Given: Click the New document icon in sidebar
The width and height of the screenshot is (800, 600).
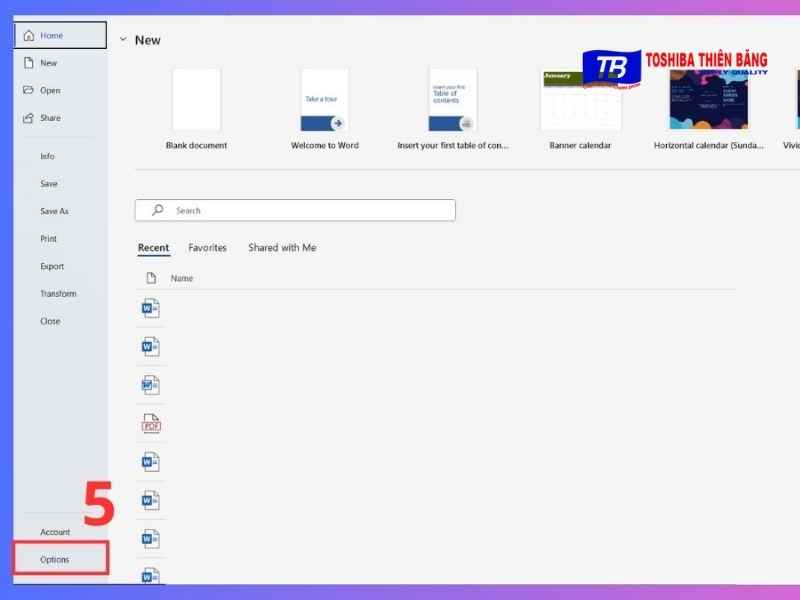Looking at the screenshot, I should pos(28,63).
